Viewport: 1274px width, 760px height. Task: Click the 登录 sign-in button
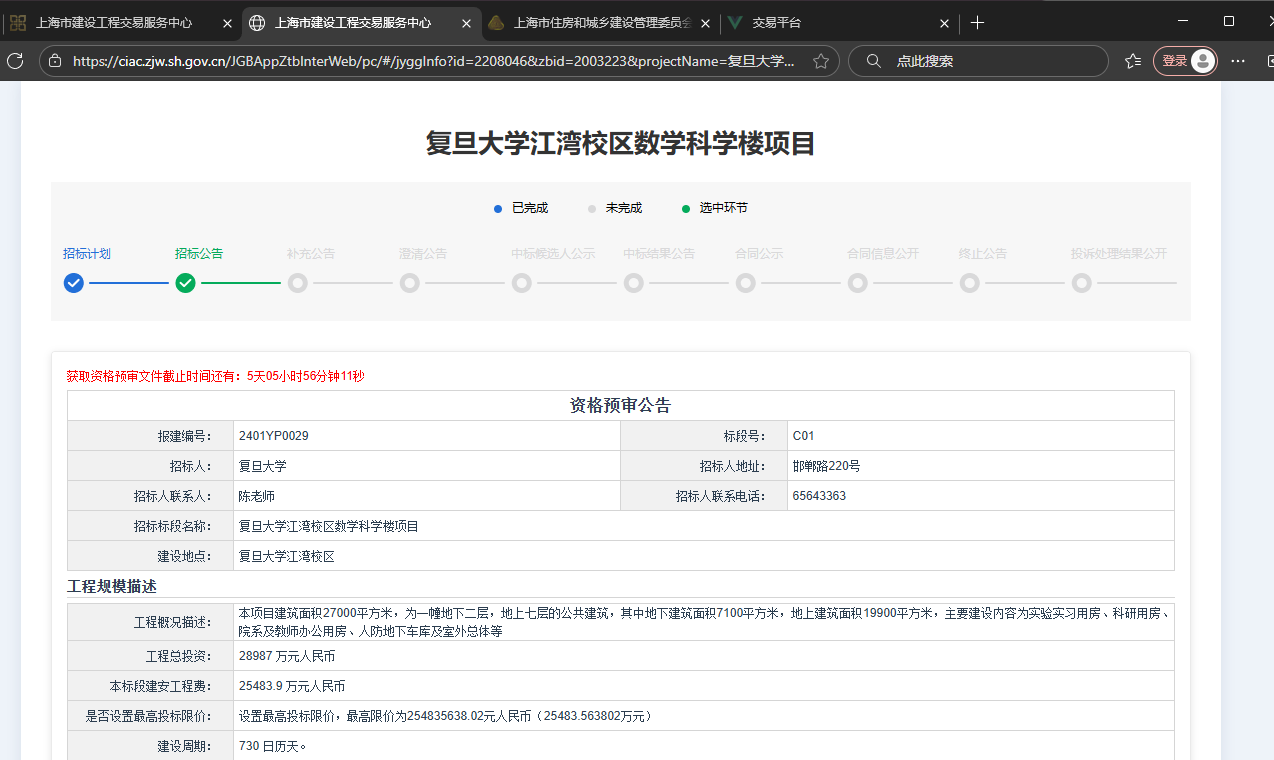pyautogui.click(x=1186, y=61)
